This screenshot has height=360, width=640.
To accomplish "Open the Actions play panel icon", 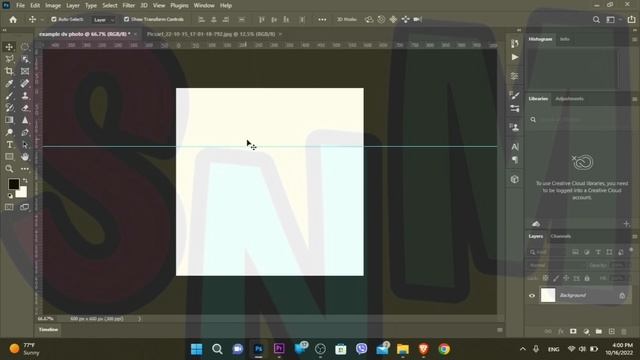I will (x=515, y=57).
